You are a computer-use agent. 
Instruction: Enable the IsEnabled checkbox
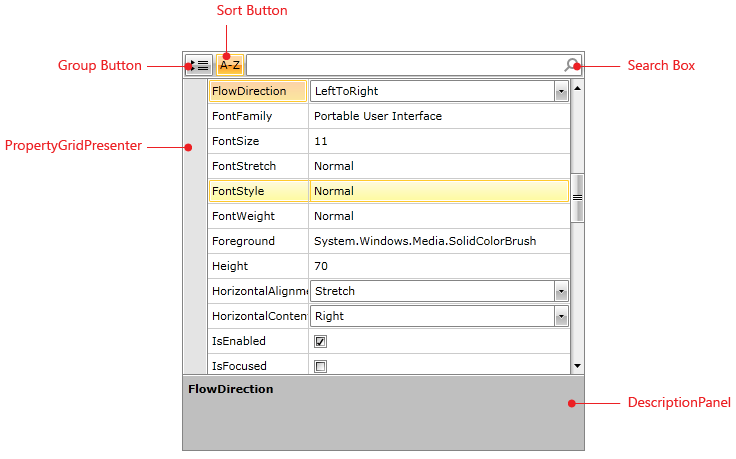point(321,341)
